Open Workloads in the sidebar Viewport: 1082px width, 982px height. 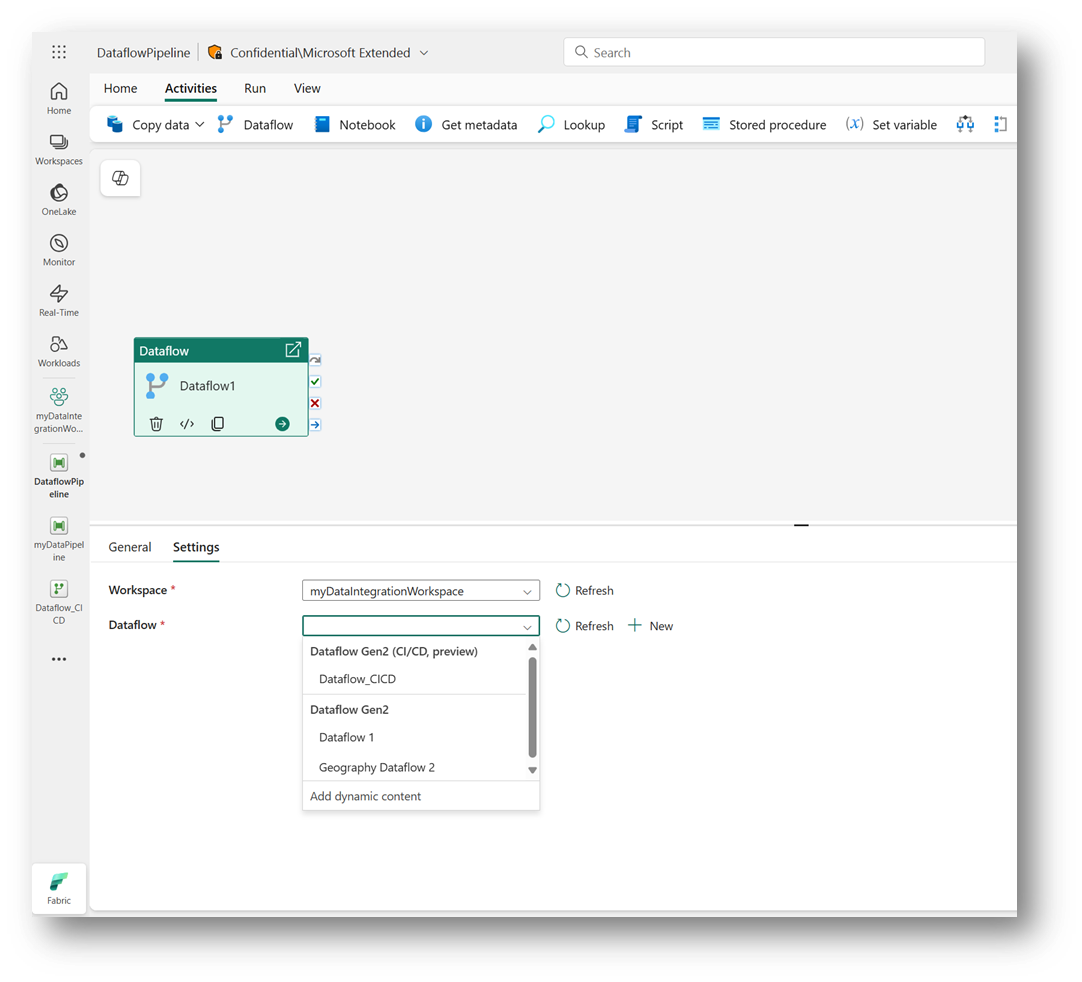point(59,351)
